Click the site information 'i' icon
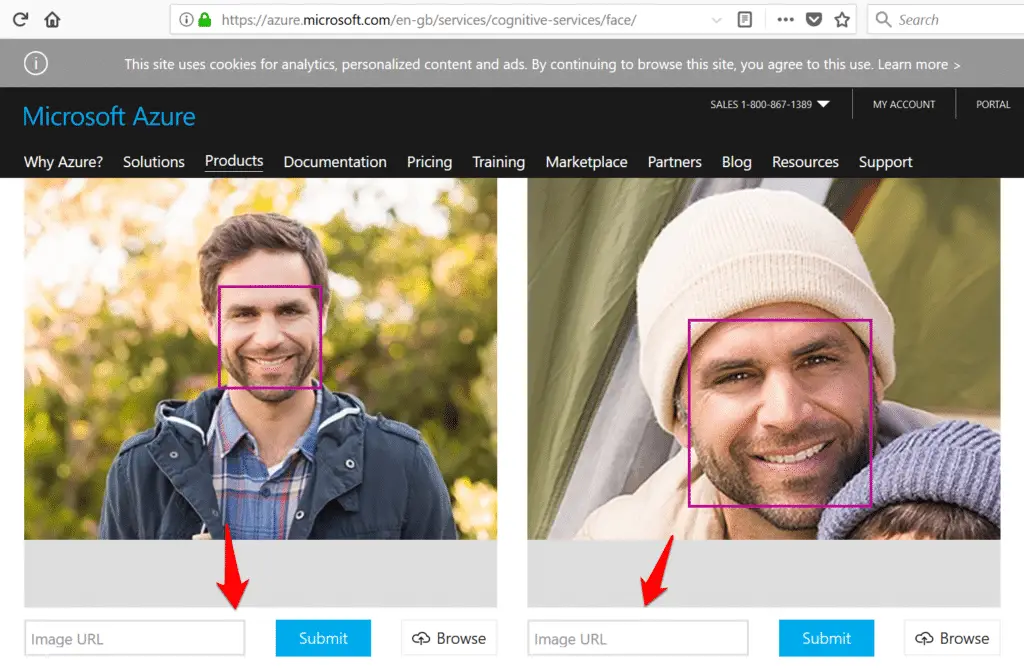This screenshot has width=1024, height=668. pyautogui.click(x=185, y=19)
